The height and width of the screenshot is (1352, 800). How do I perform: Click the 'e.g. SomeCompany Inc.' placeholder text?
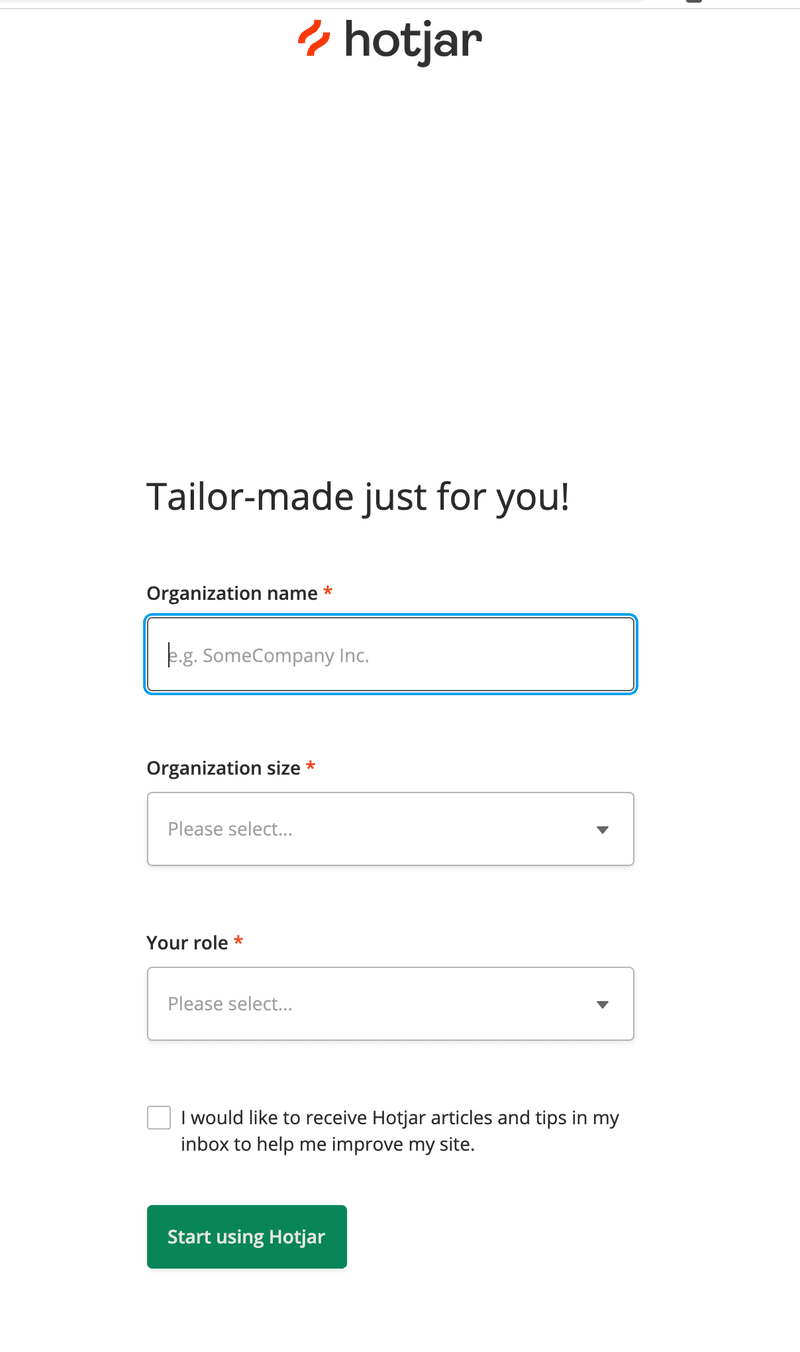(x=269, y=656)
